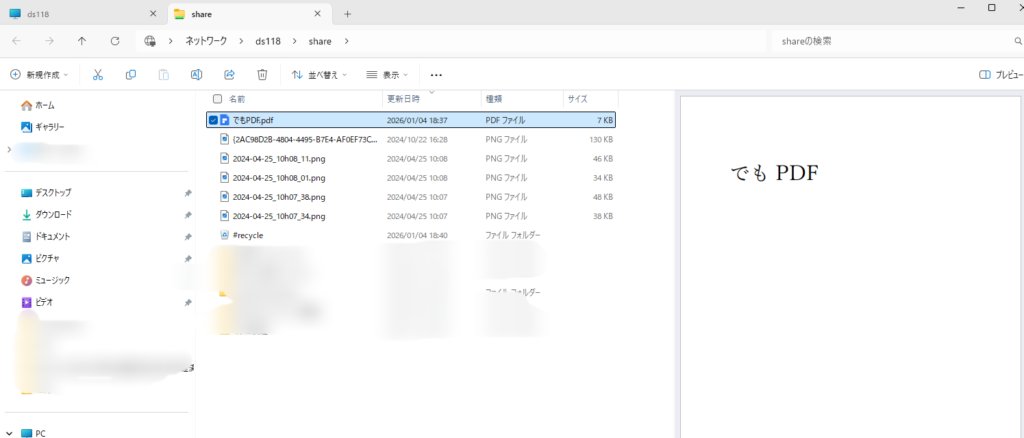The height and width of the screenshot is (438, 1024).
Task: Refresh the share folder view
Action: click(115, 40)
